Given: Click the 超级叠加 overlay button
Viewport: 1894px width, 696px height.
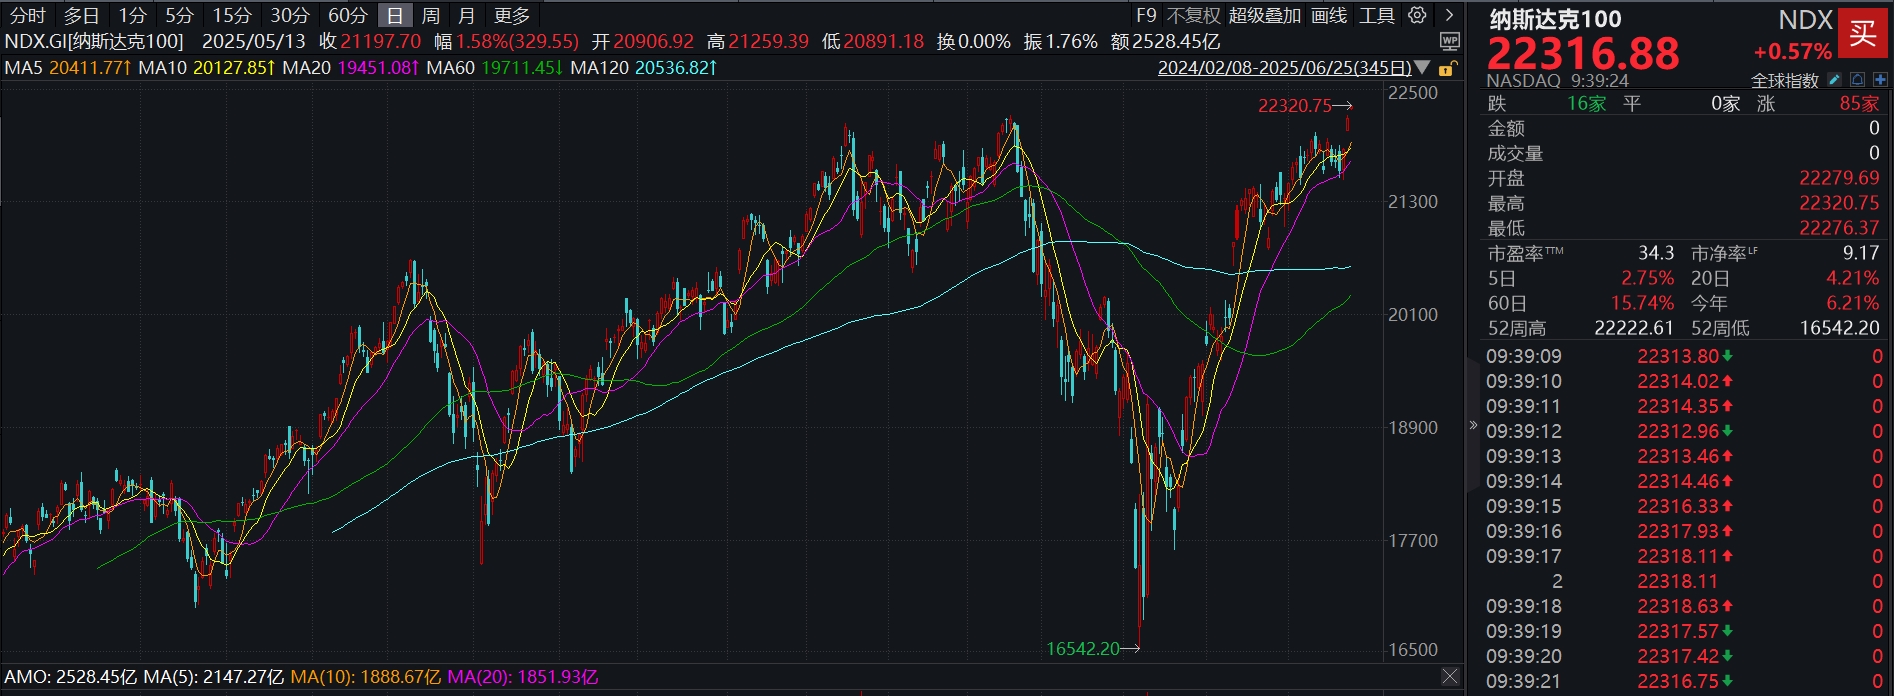Looking at the screenshot, I should click(1265, 15).
